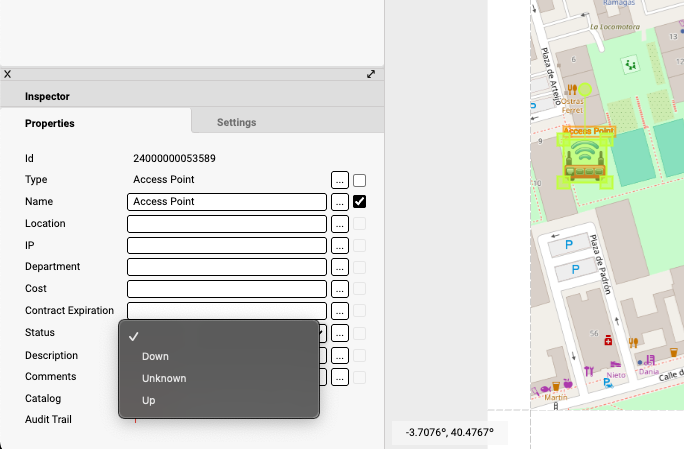This screenshot has width=684, height=449.
Task: Click the ellipsis button next to Name
Action: tap(340, 202)
